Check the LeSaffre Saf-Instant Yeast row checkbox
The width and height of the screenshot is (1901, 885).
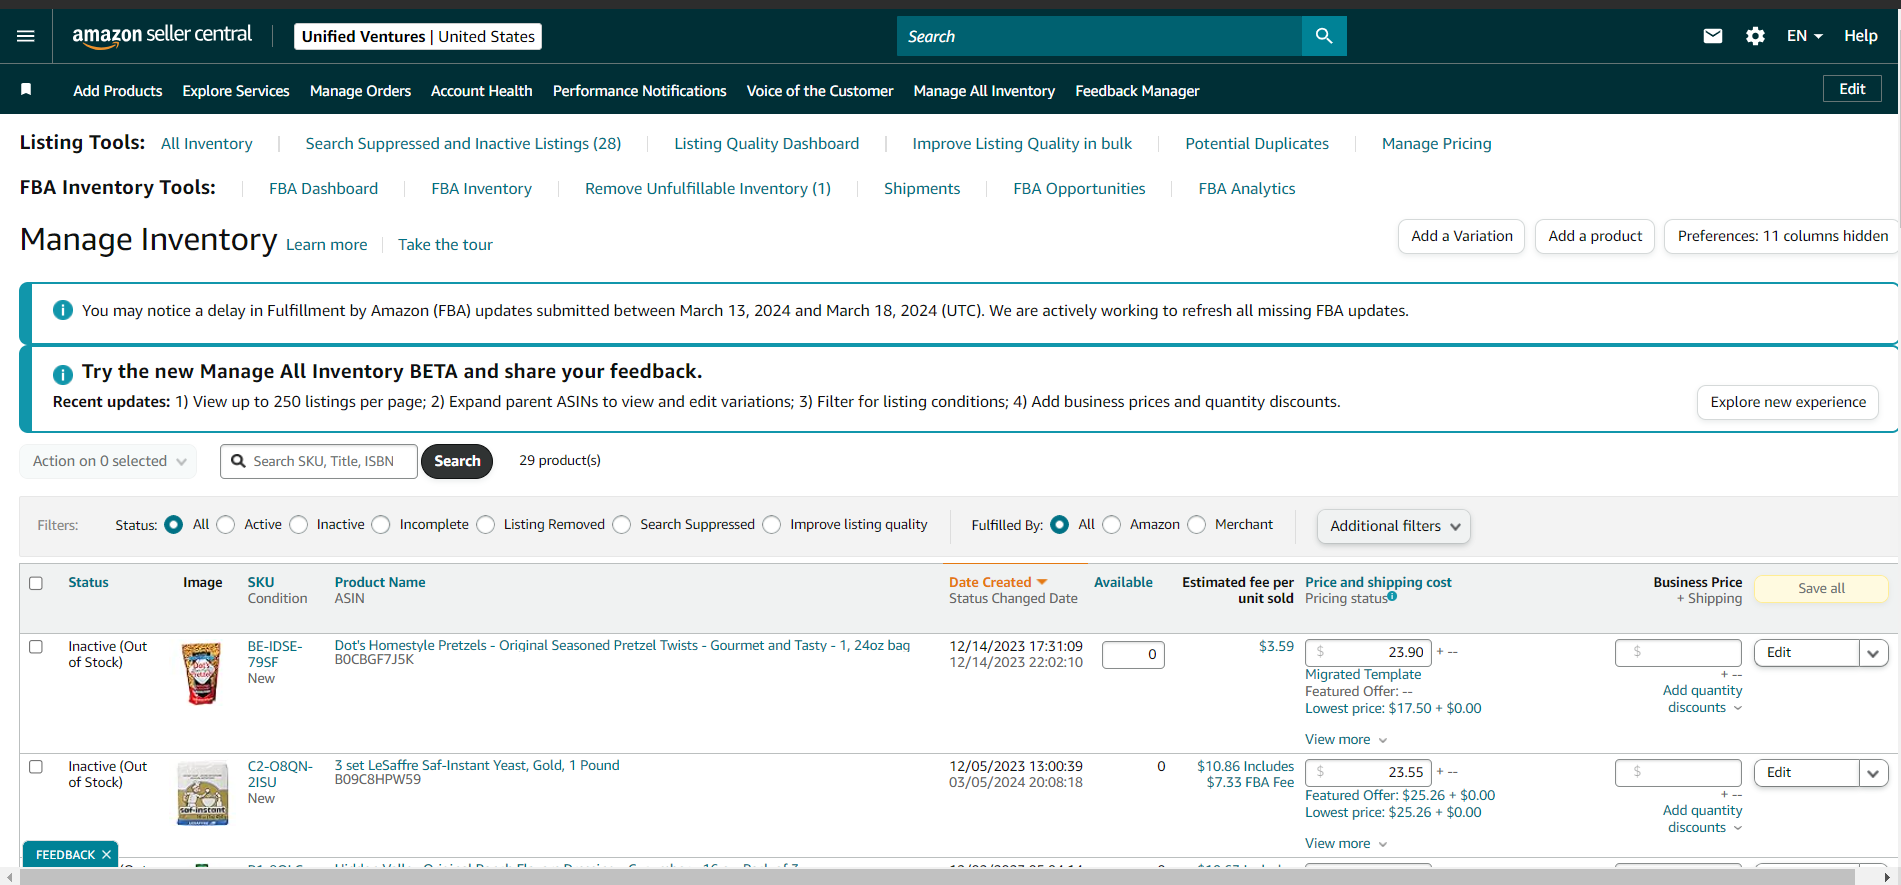(36, 767)
